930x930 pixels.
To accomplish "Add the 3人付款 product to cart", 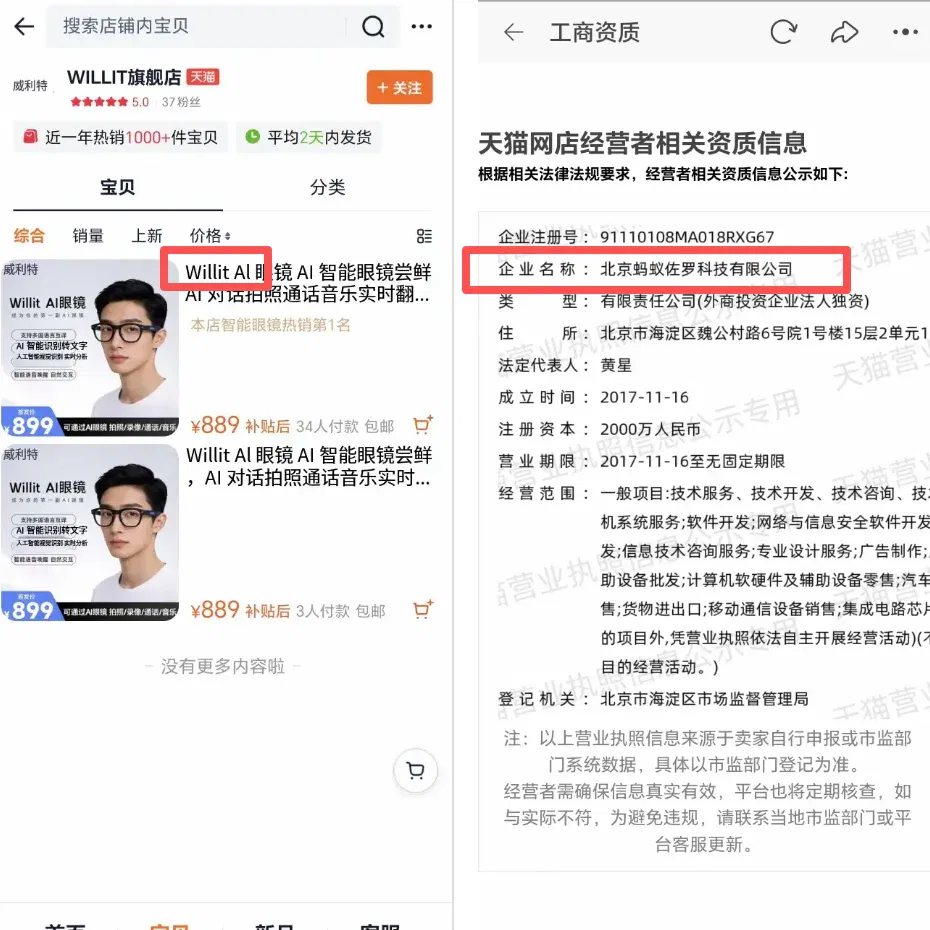I will pos(422,609).
